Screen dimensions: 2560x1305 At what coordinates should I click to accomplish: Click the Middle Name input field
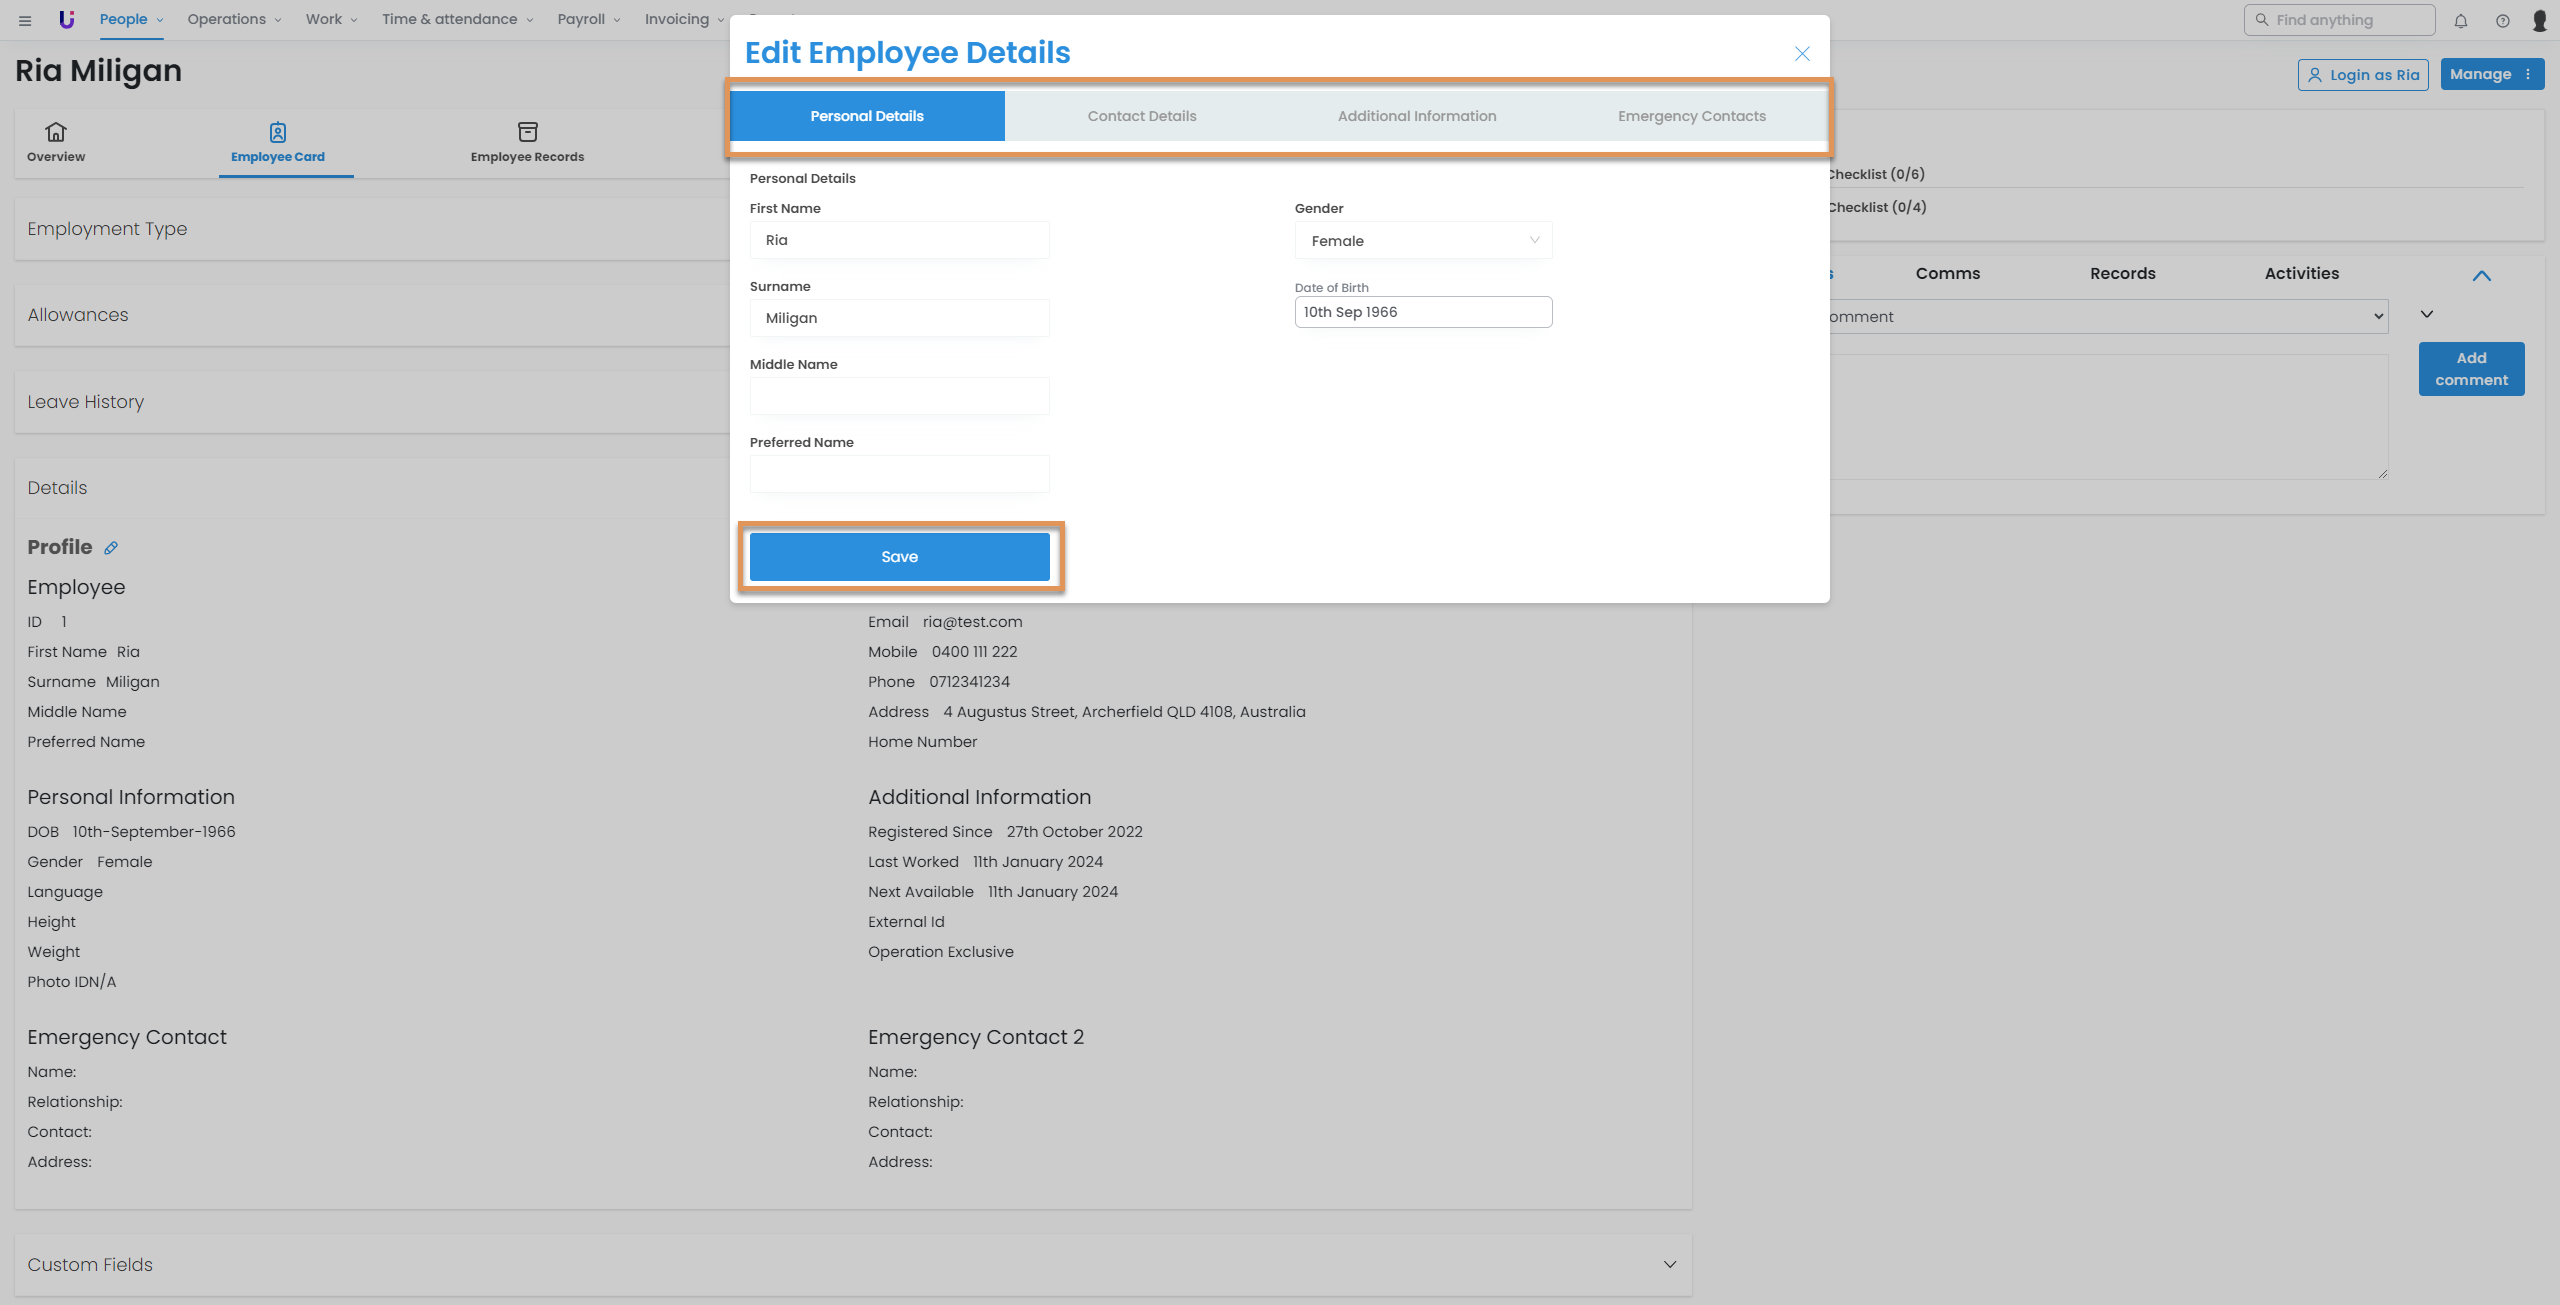point(899,396)
